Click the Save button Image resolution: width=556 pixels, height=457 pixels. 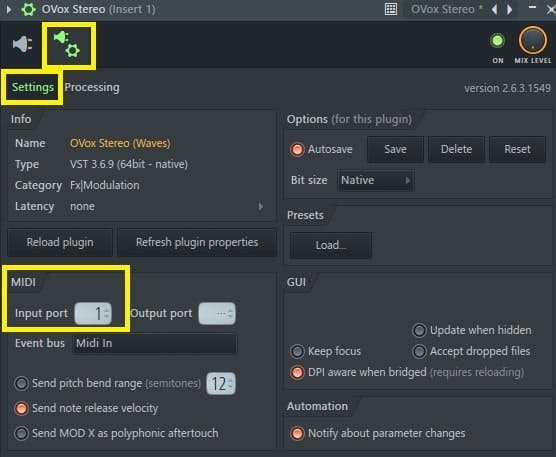[395, 149]
